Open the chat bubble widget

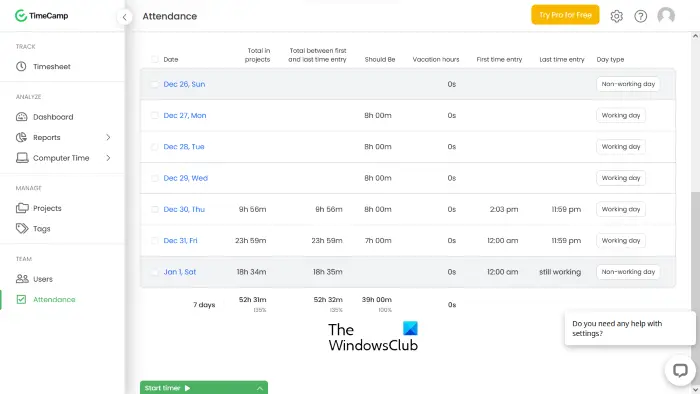pos(680,370)
